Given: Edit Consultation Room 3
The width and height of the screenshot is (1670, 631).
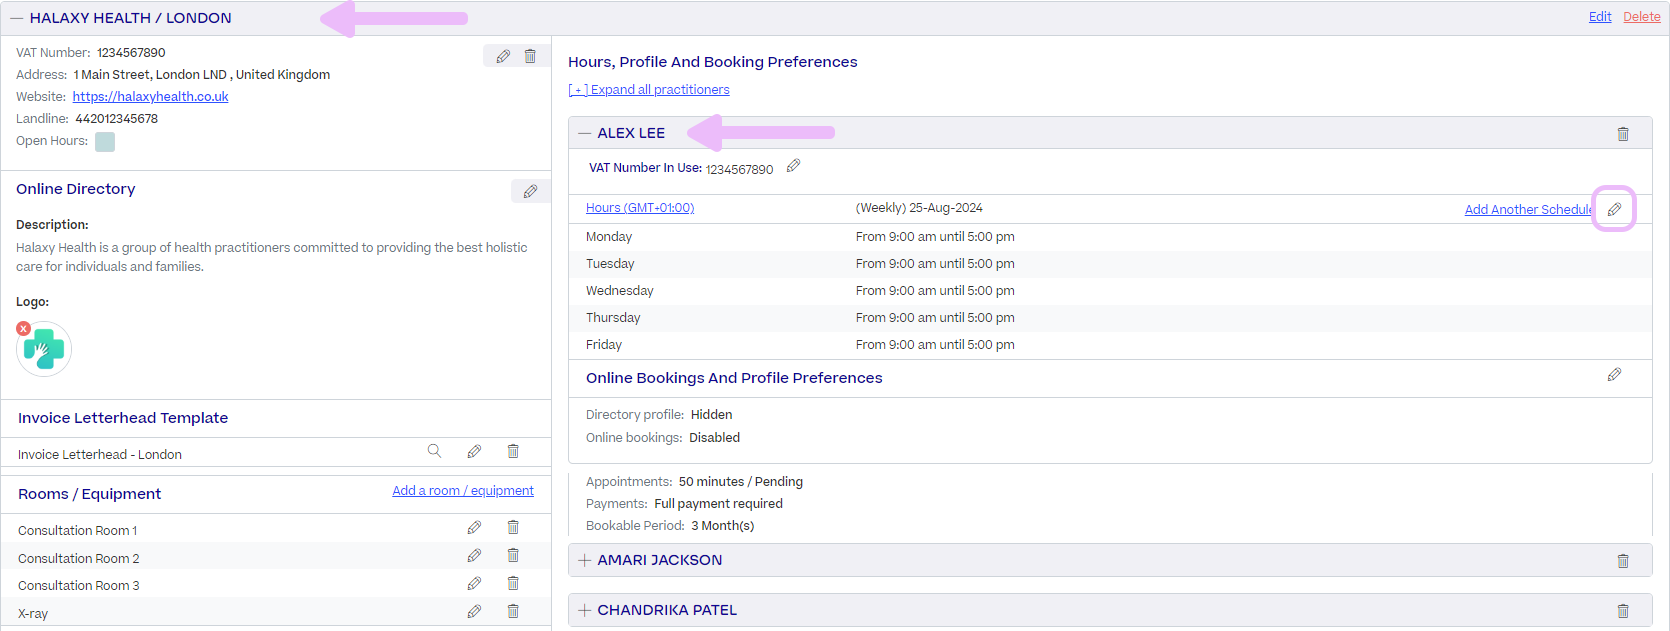Looking at the screenshot, I should tap(474, 583).
